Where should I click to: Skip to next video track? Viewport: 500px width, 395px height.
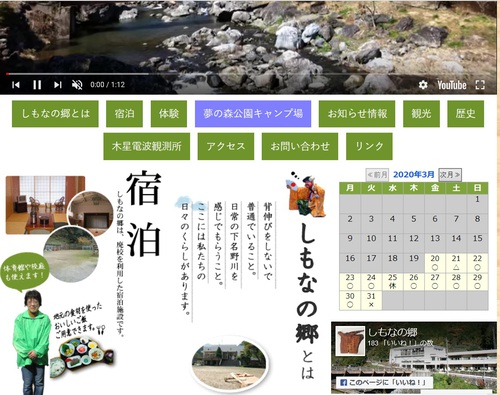pos(58,85)
